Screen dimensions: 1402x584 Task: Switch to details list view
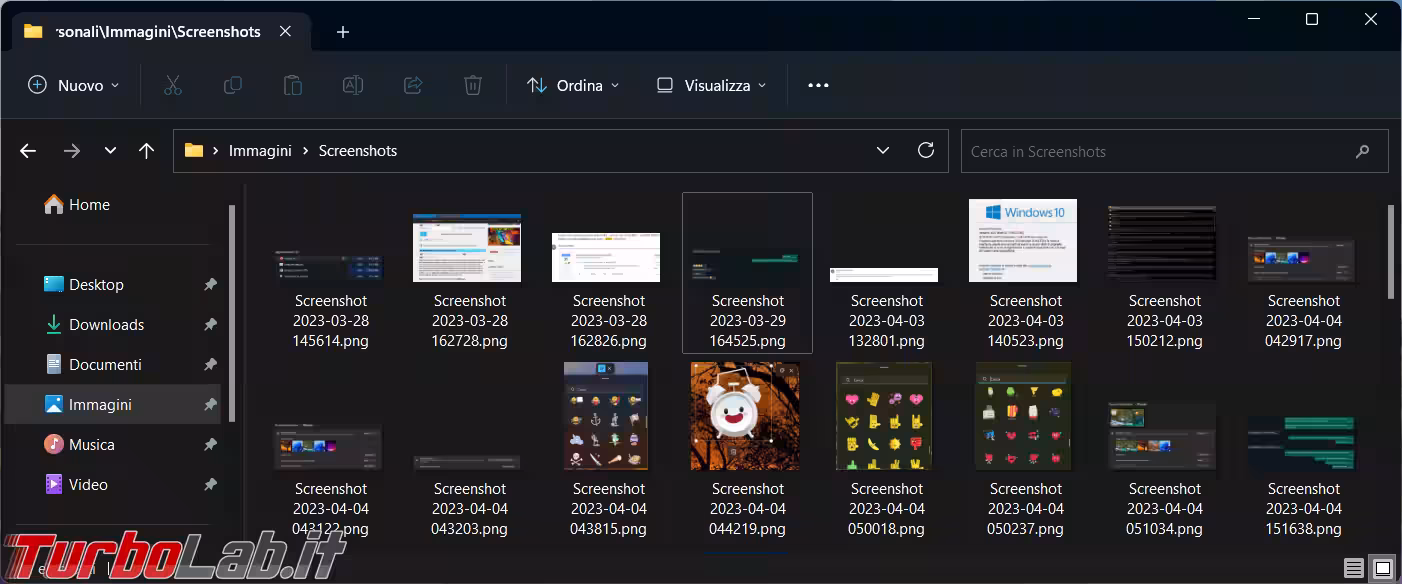[x=1353, y=569]
